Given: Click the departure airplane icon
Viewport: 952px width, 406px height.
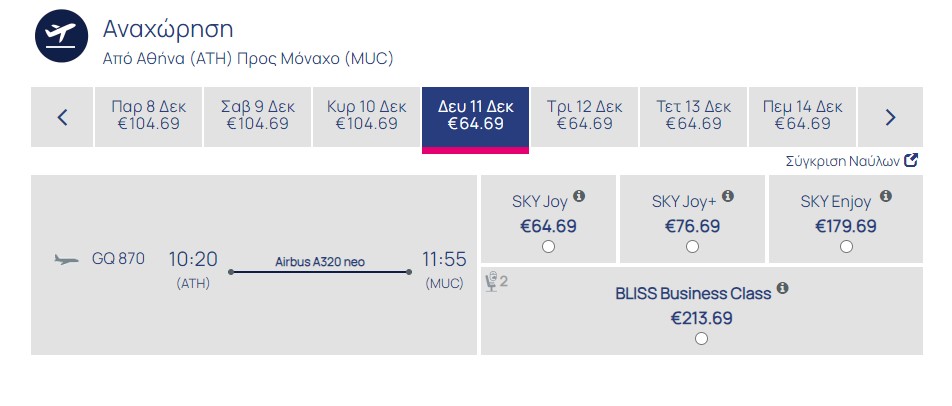Looking at the screenshot, I should (x=61, y=36).
